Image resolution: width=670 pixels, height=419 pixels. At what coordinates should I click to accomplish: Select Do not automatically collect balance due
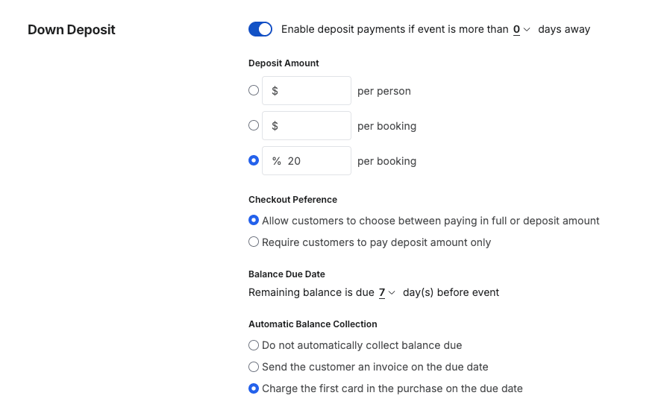click(254, 345)
